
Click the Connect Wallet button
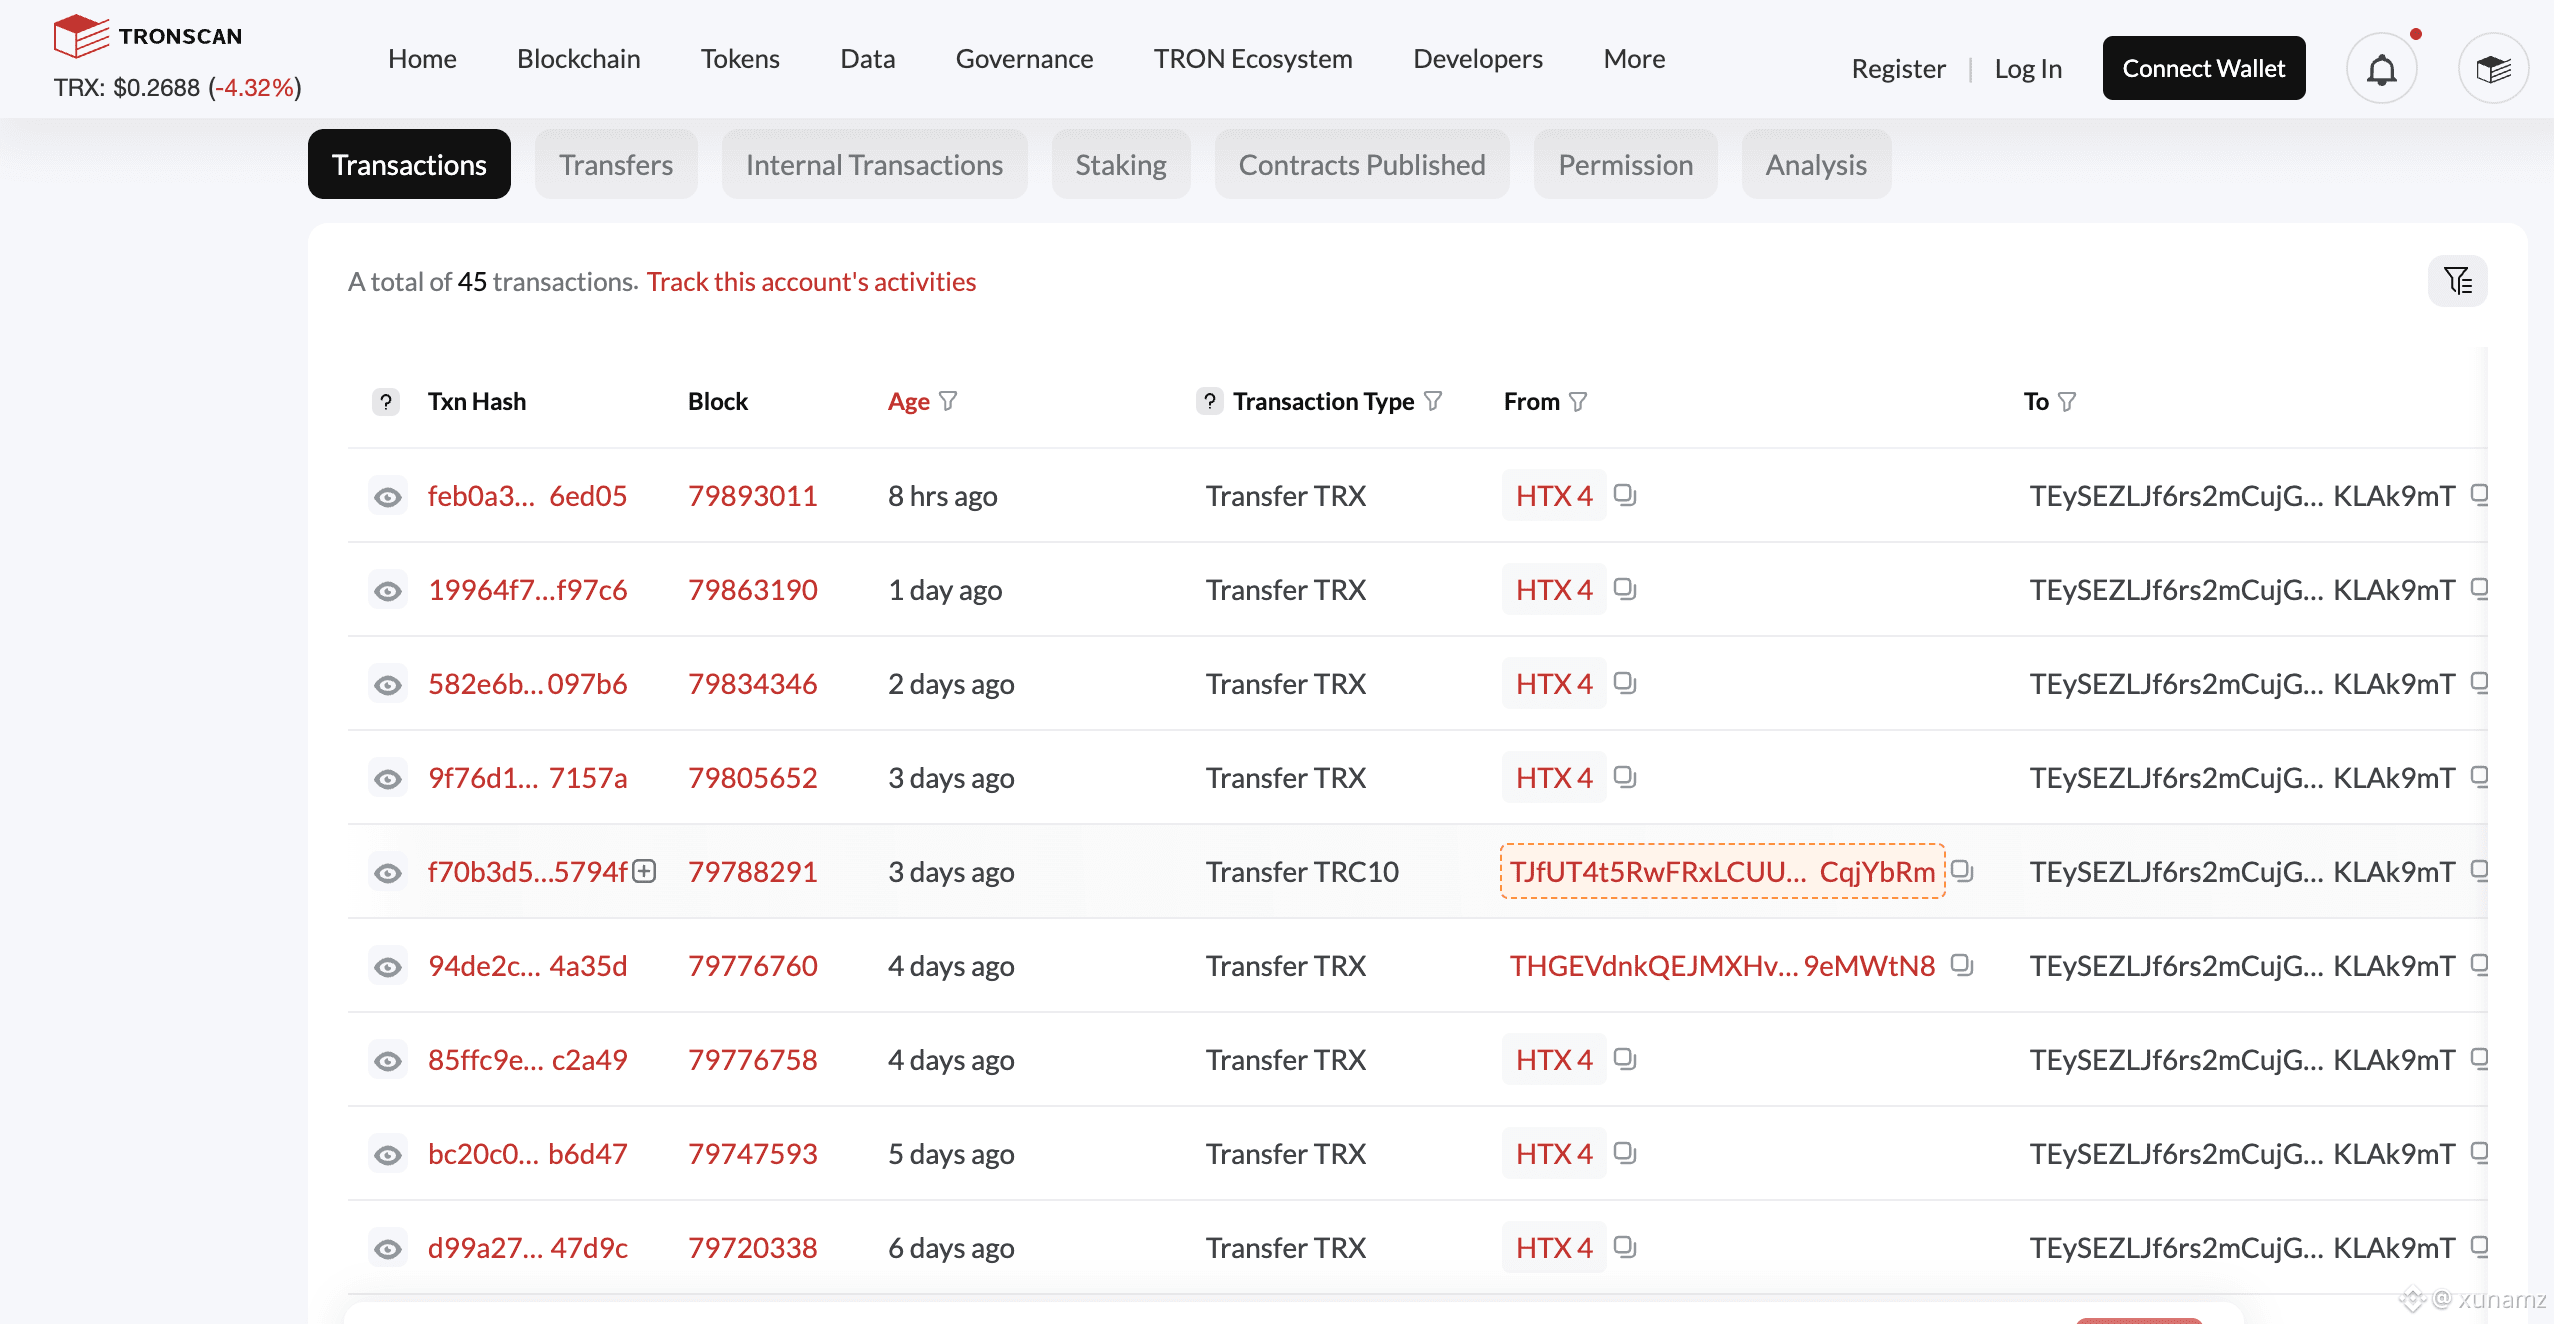(x=2203, y=69)
